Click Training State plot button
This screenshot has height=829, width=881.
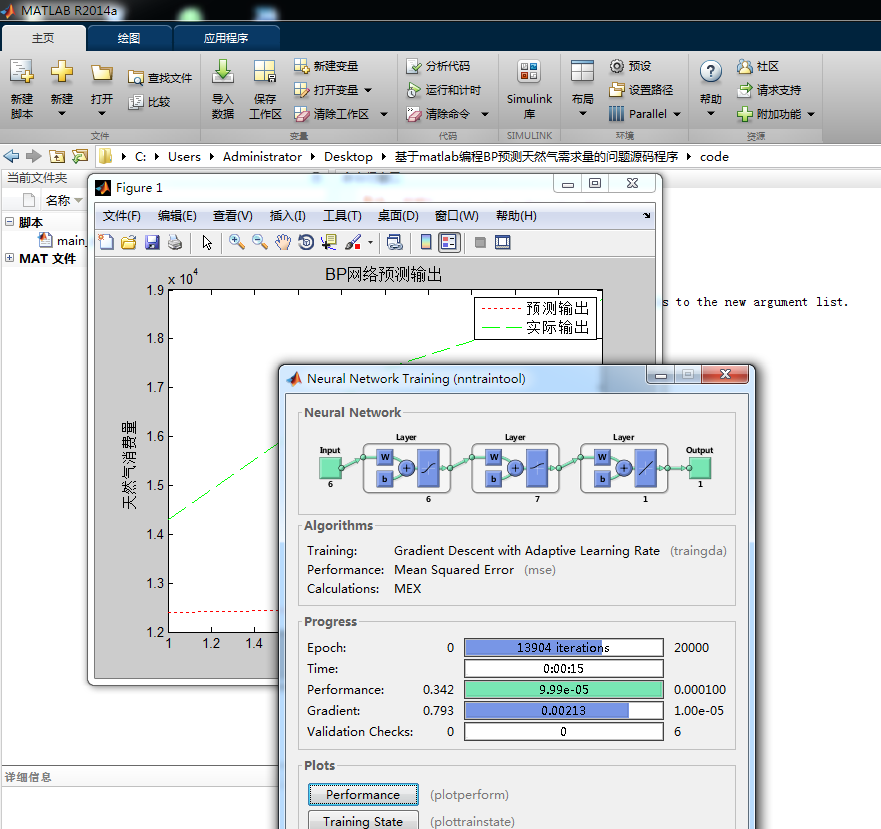click(363, 821)
